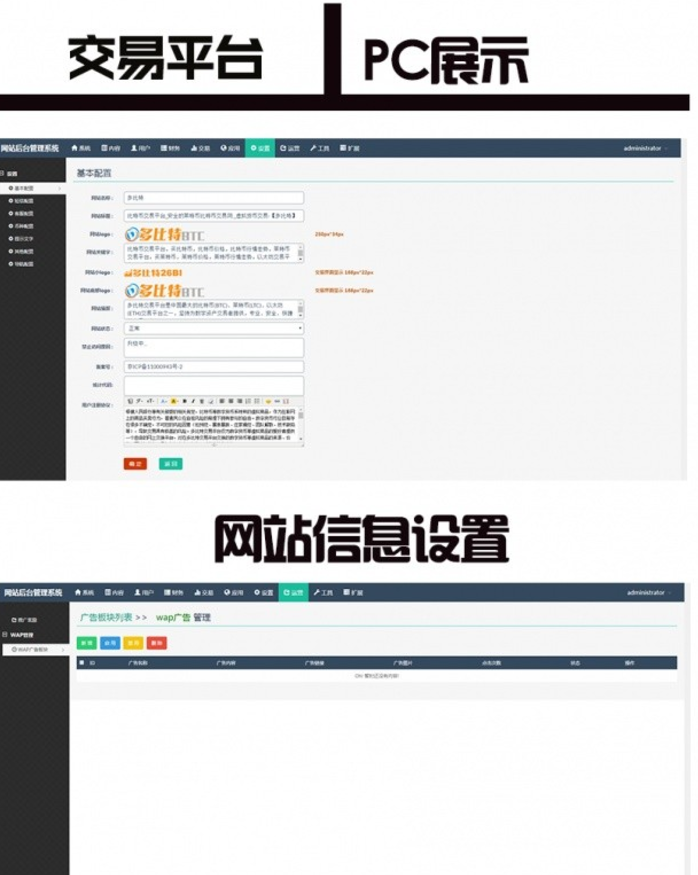This screenshot has height=875, width=698.
Task: Click the 网站关键字 textarea
Action: (x=214, y=253)
